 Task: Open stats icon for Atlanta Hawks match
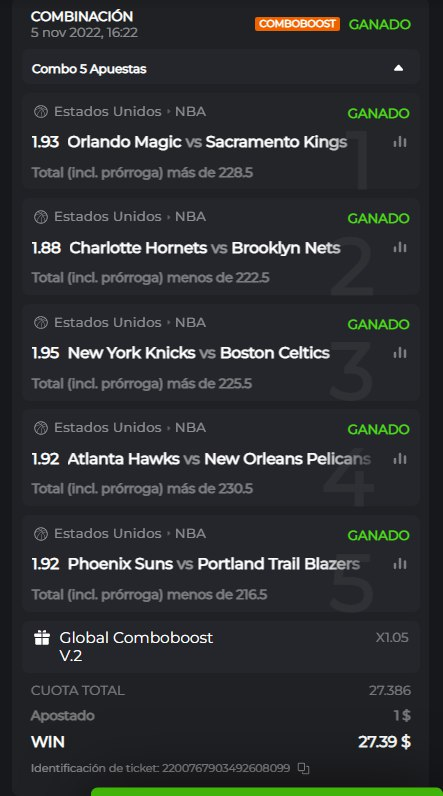[400, 459]
